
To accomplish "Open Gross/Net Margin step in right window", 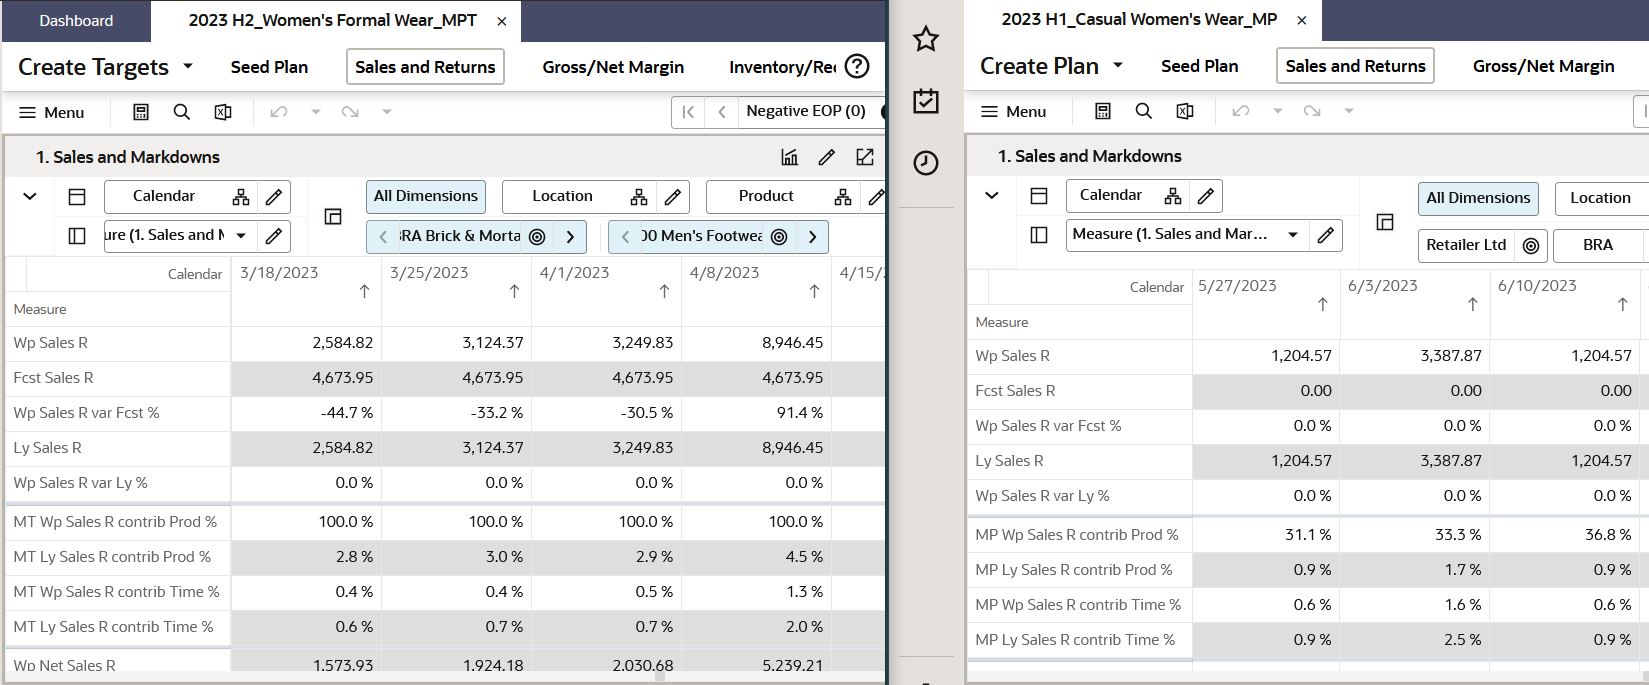I will click(x=1543, y=66).
